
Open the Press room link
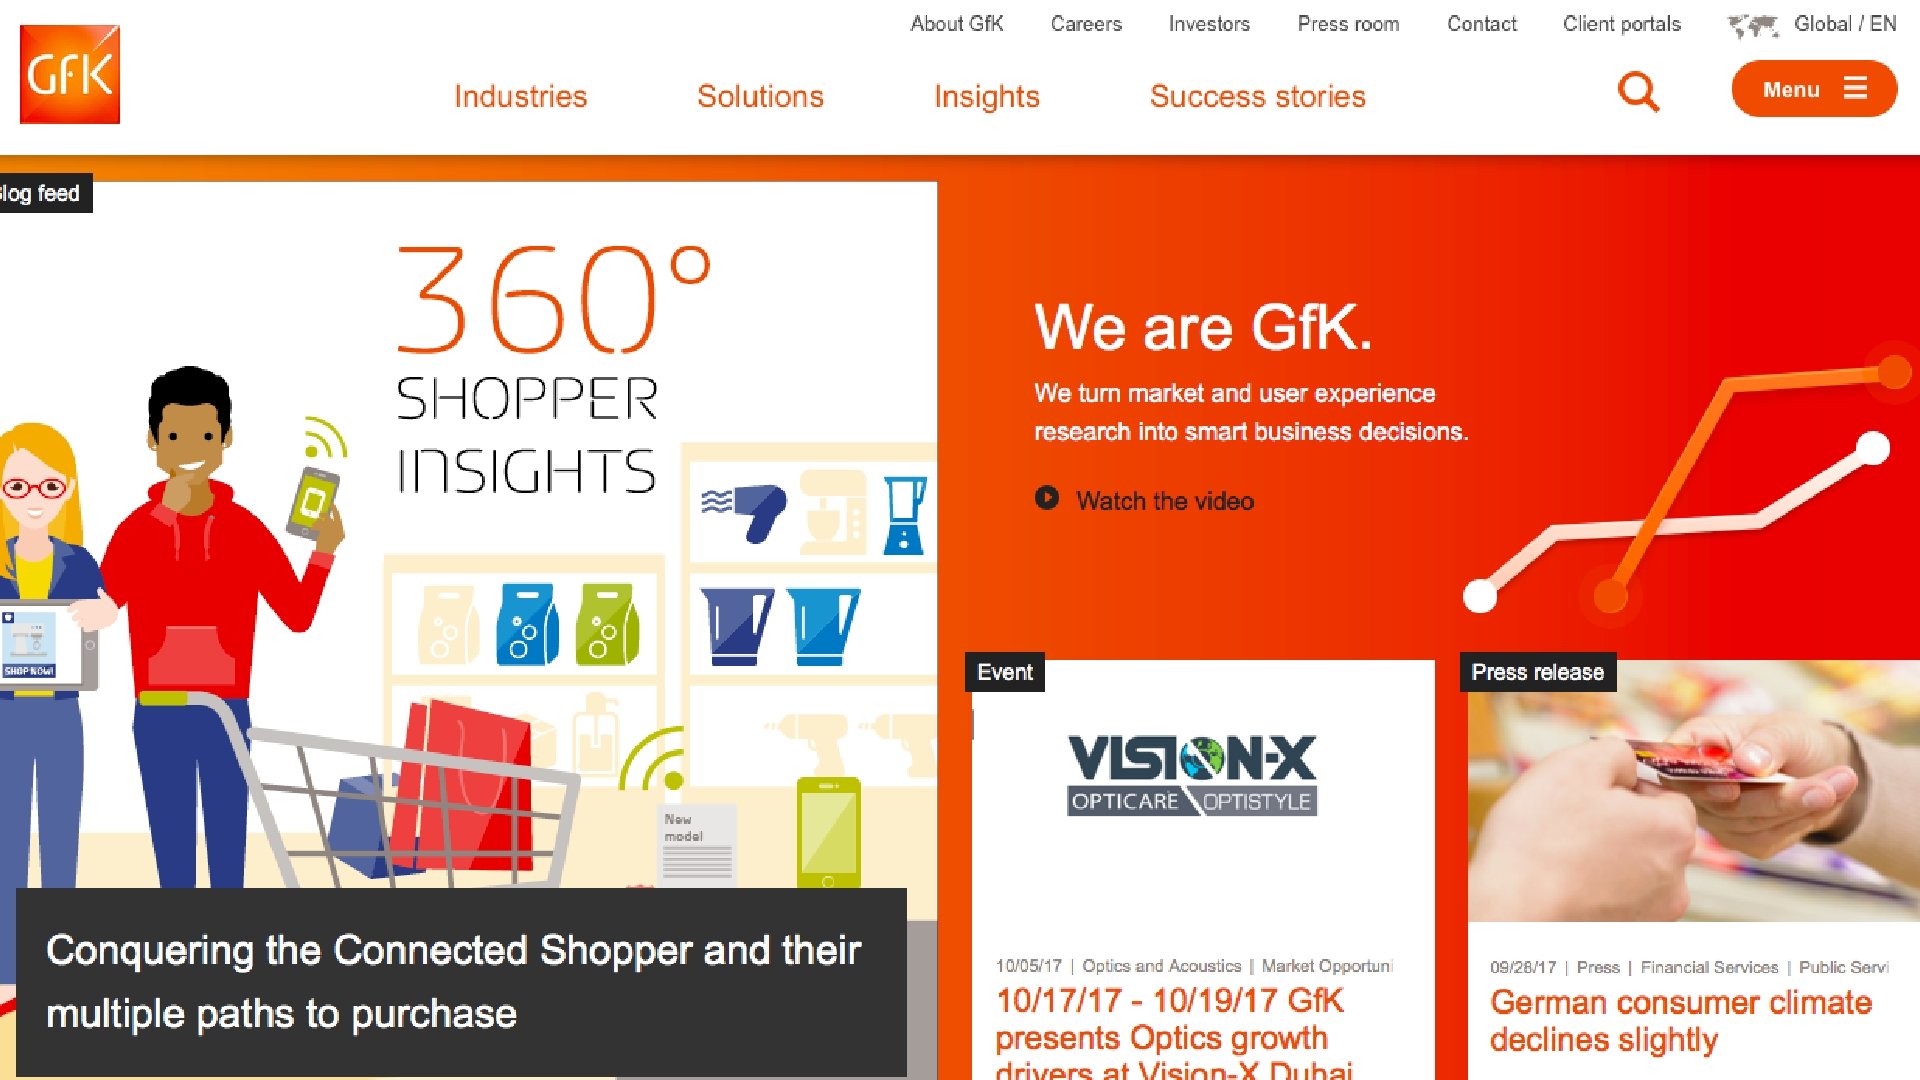click(1348, 24)
